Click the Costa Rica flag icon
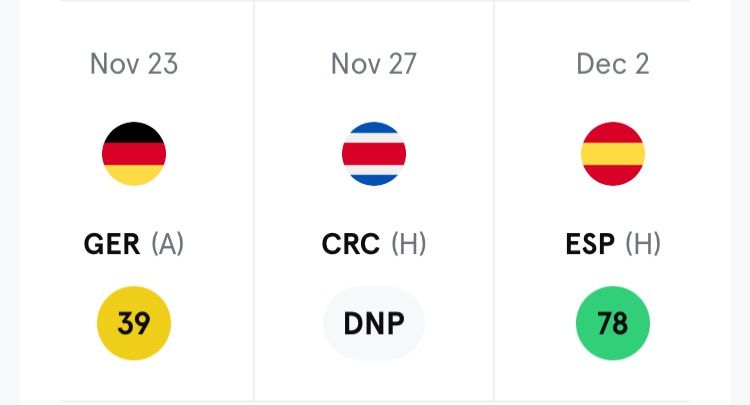Image resolution: width=750 pixels, height=405 pixels. (374, 154)
